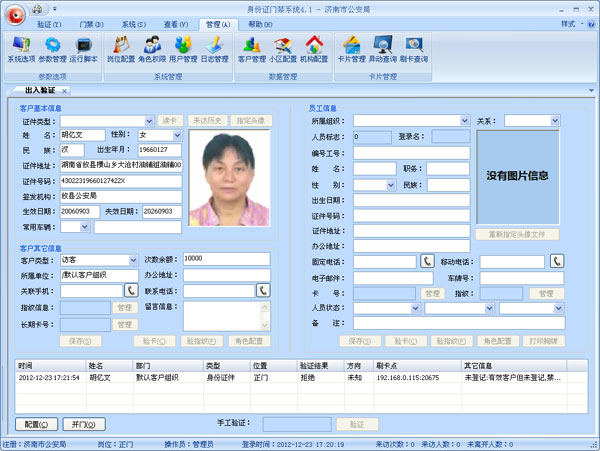This screenshot has width=600, height=451.
Task: Click the 读卡 button
Action: point(170,121)
